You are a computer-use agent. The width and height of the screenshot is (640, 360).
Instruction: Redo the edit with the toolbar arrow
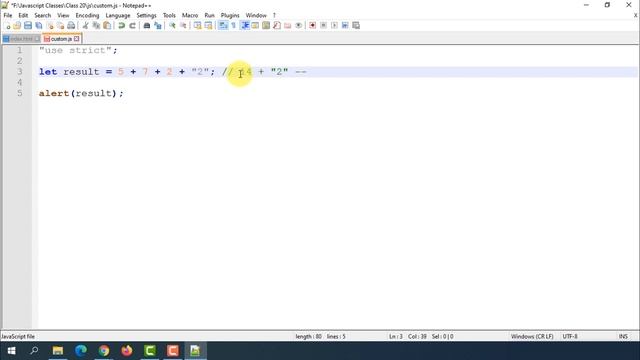pyautogui.click(x=132, y=26)
